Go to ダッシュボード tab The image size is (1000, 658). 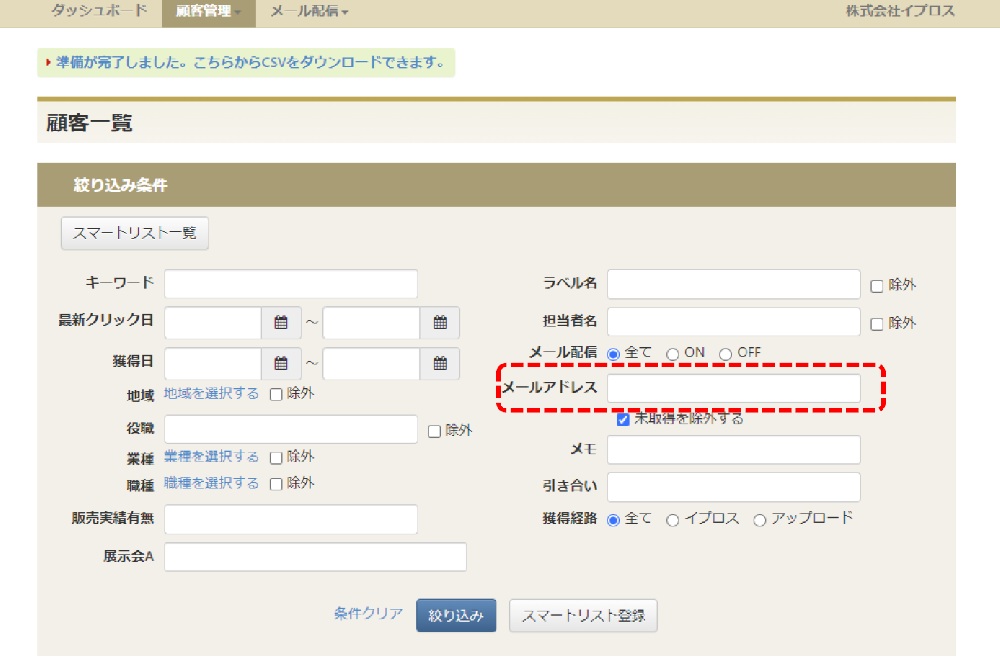click(99, 12)
